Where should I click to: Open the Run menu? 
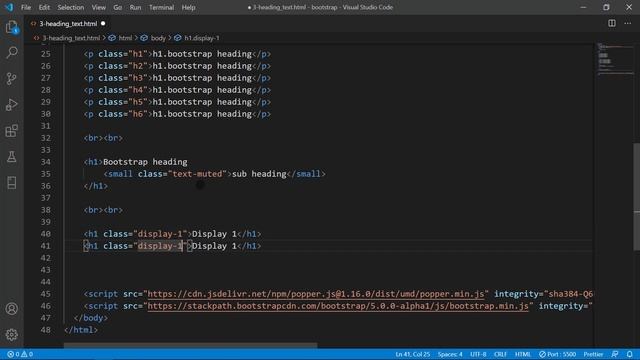tap(135, 7)
